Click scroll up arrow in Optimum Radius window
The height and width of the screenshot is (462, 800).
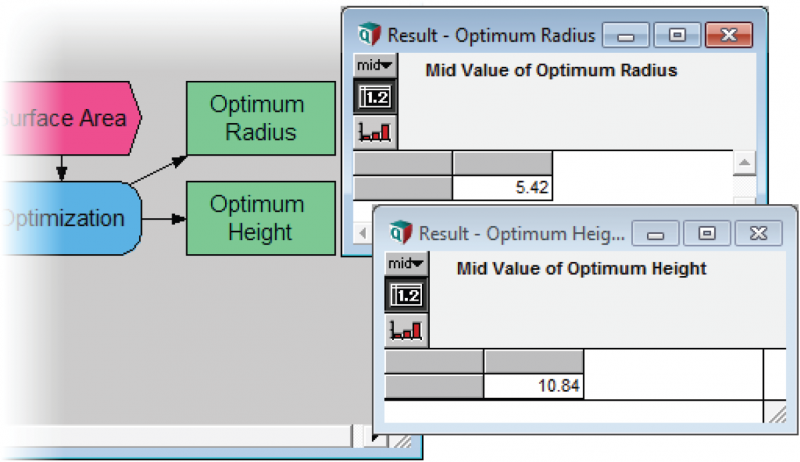pos(744,163)
